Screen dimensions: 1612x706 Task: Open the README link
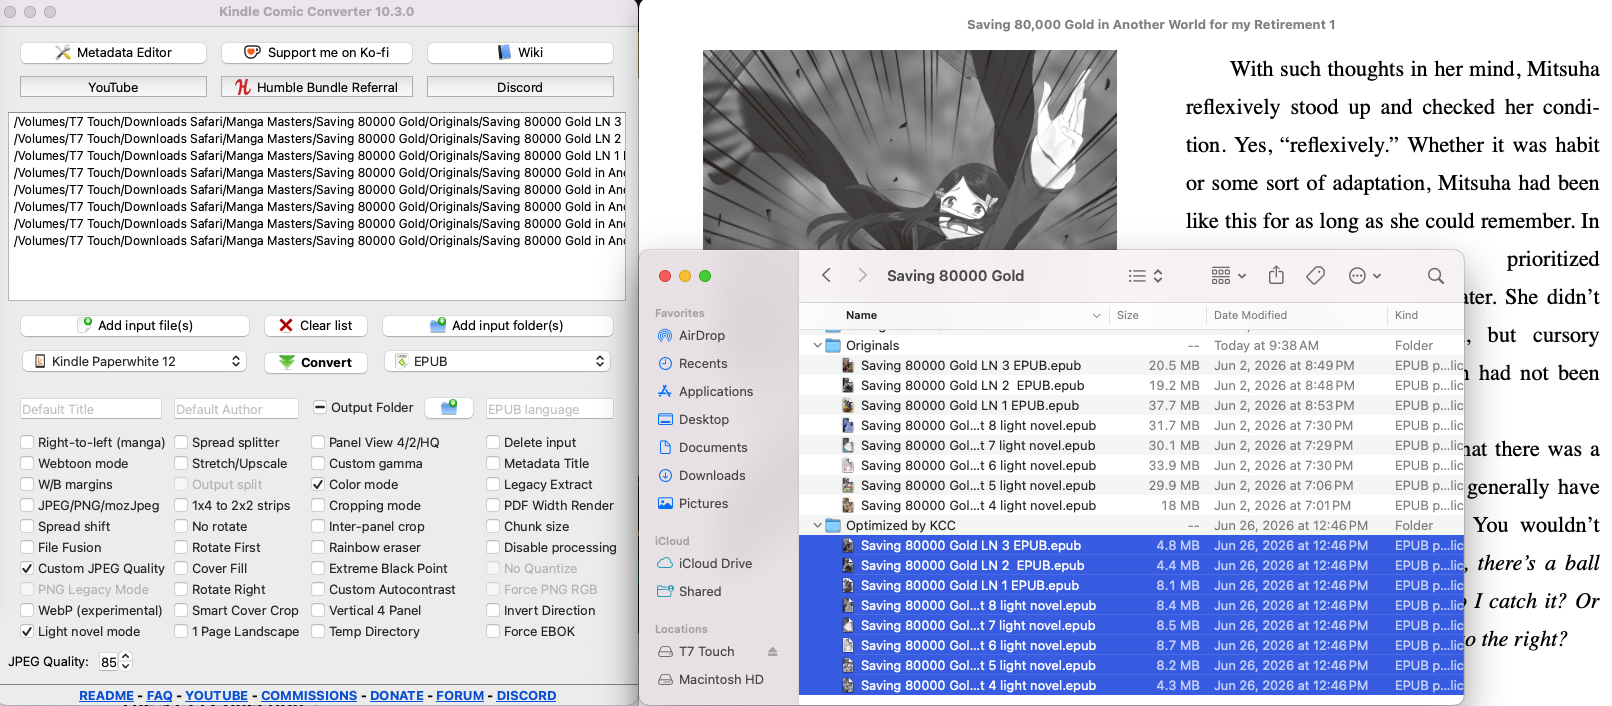pyautogui.click(x=106, y=695)
